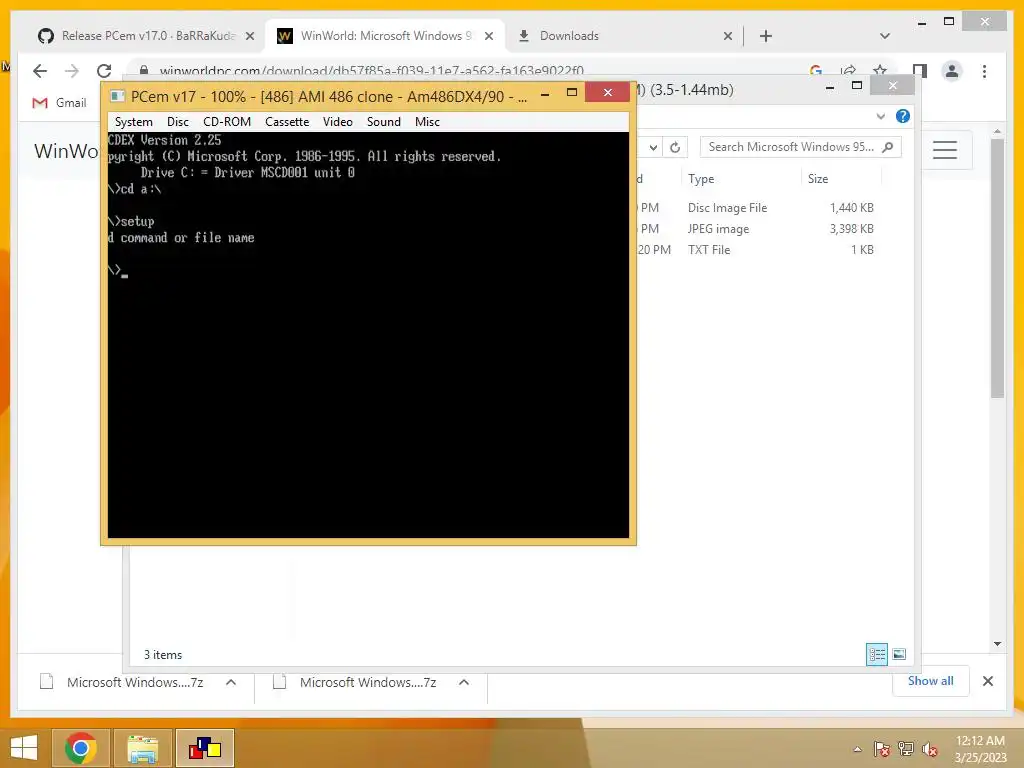Open the Windows Start button
The width and height of the screenshot is (1024, 768).
tap(24, 748)
